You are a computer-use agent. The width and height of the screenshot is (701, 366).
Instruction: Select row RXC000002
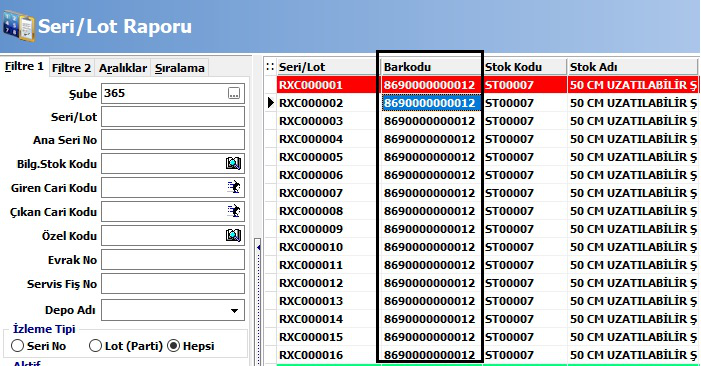pyautogui.click(x=482, y=103)
